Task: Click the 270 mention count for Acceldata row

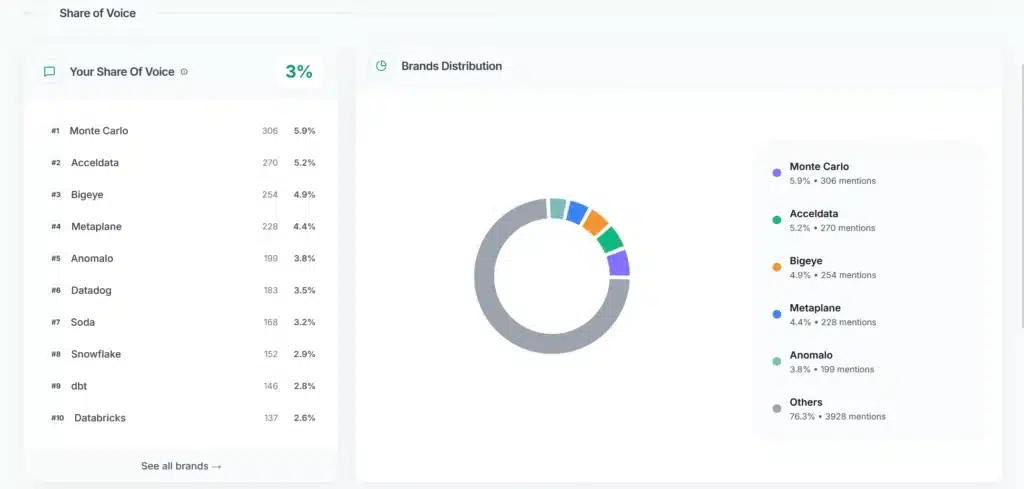Action: (270, 163)
